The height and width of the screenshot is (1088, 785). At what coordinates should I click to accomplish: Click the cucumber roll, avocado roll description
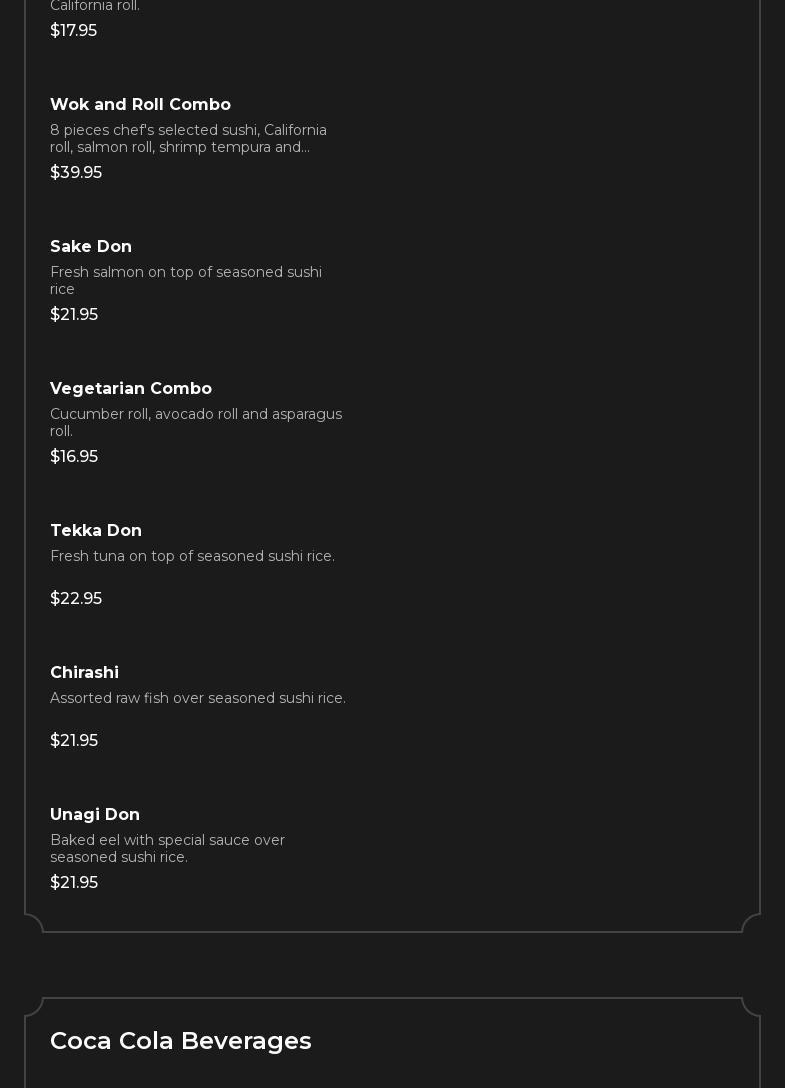point(196,423)
